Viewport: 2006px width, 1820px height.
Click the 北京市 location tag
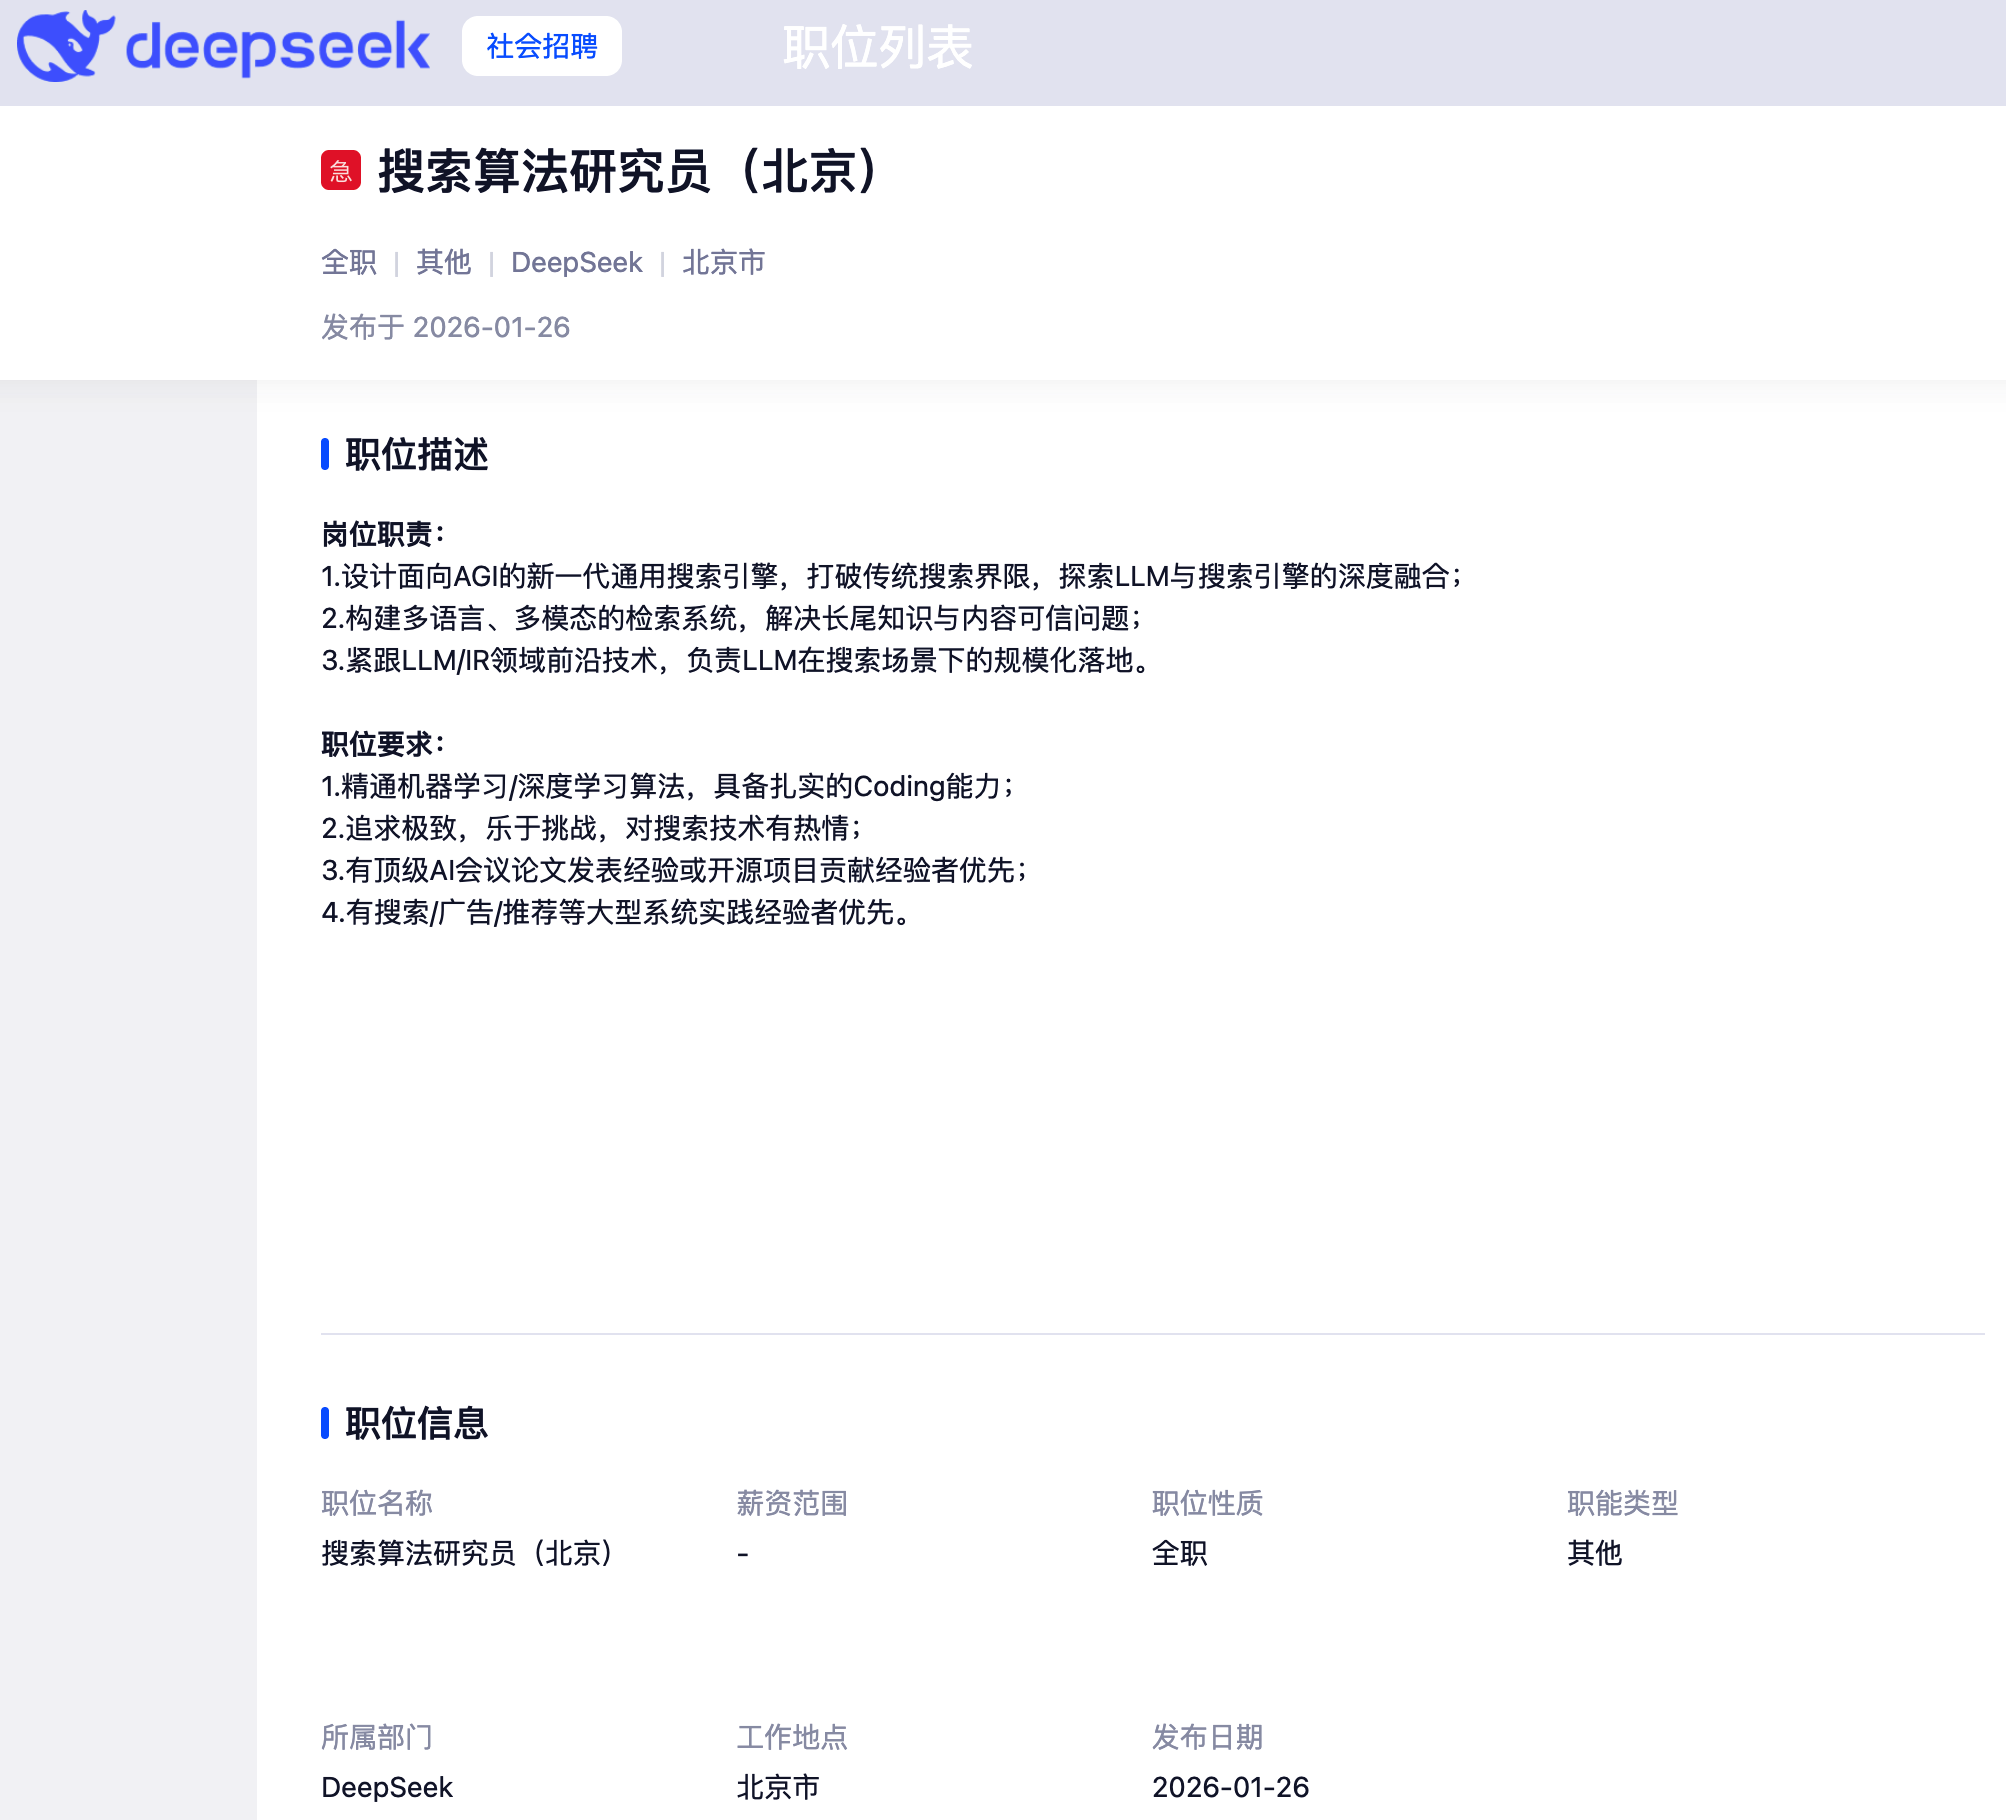tap(723, 262)
